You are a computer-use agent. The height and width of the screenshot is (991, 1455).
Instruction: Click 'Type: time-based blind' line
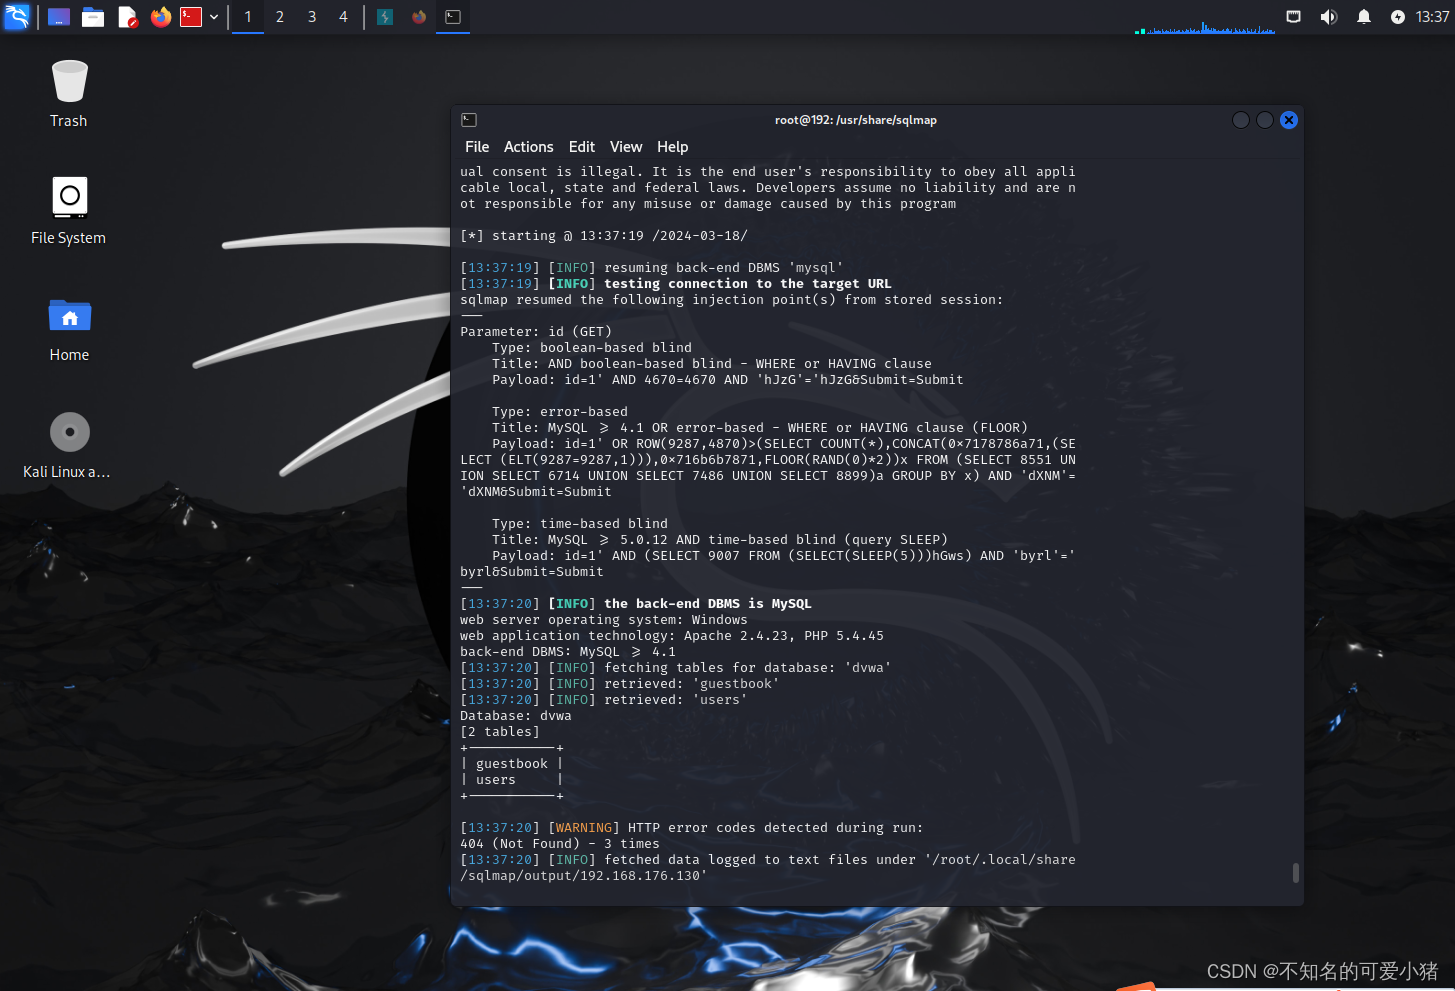point(580,524)
